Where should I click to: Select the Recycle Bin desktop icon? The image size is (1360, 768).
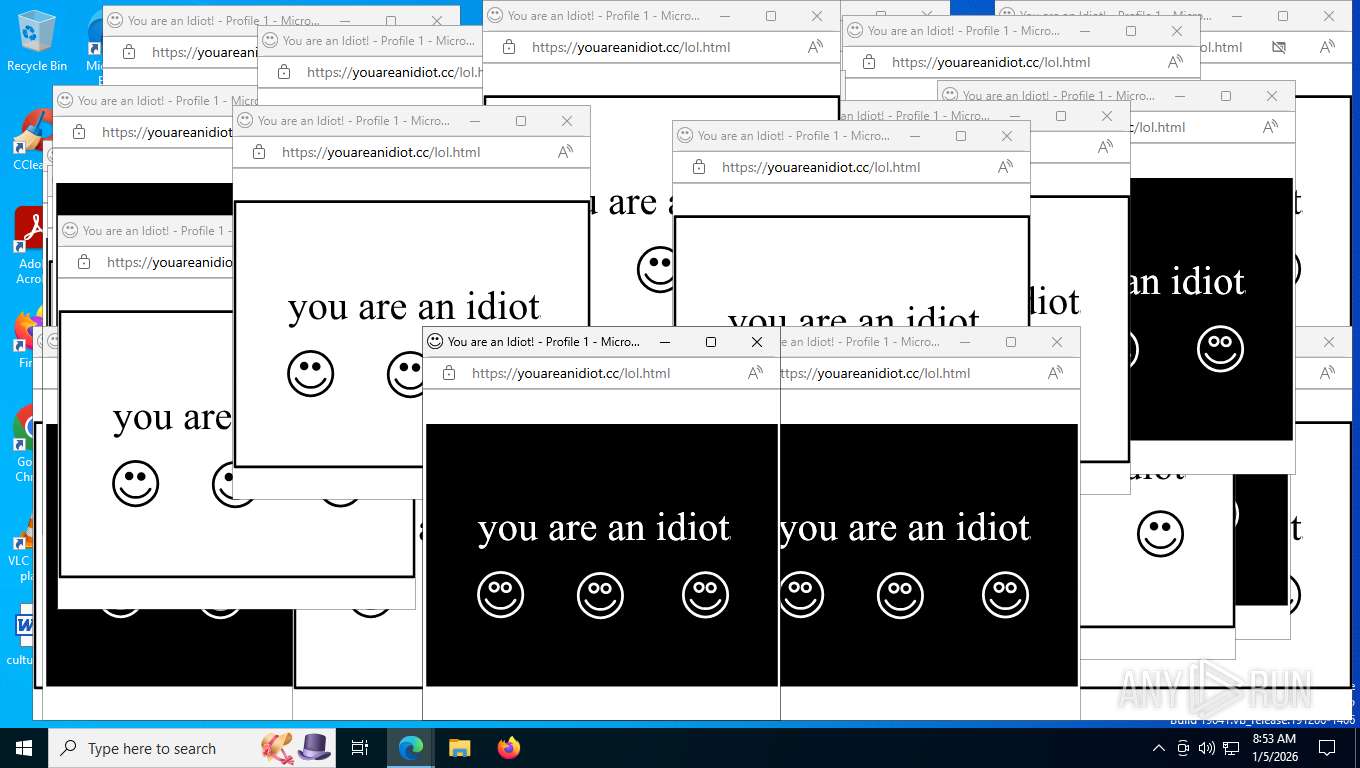(x=37, y=41)
